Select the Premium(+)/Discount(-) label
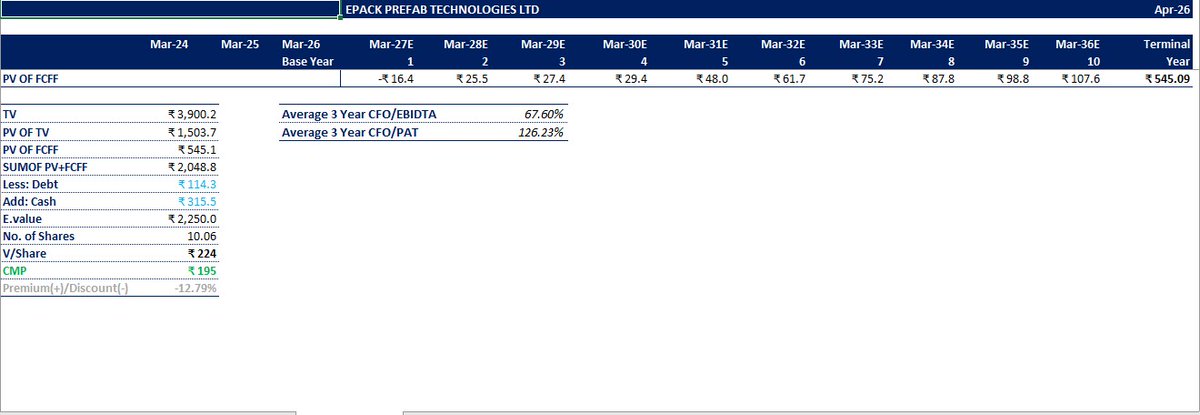 pos(67,288)
